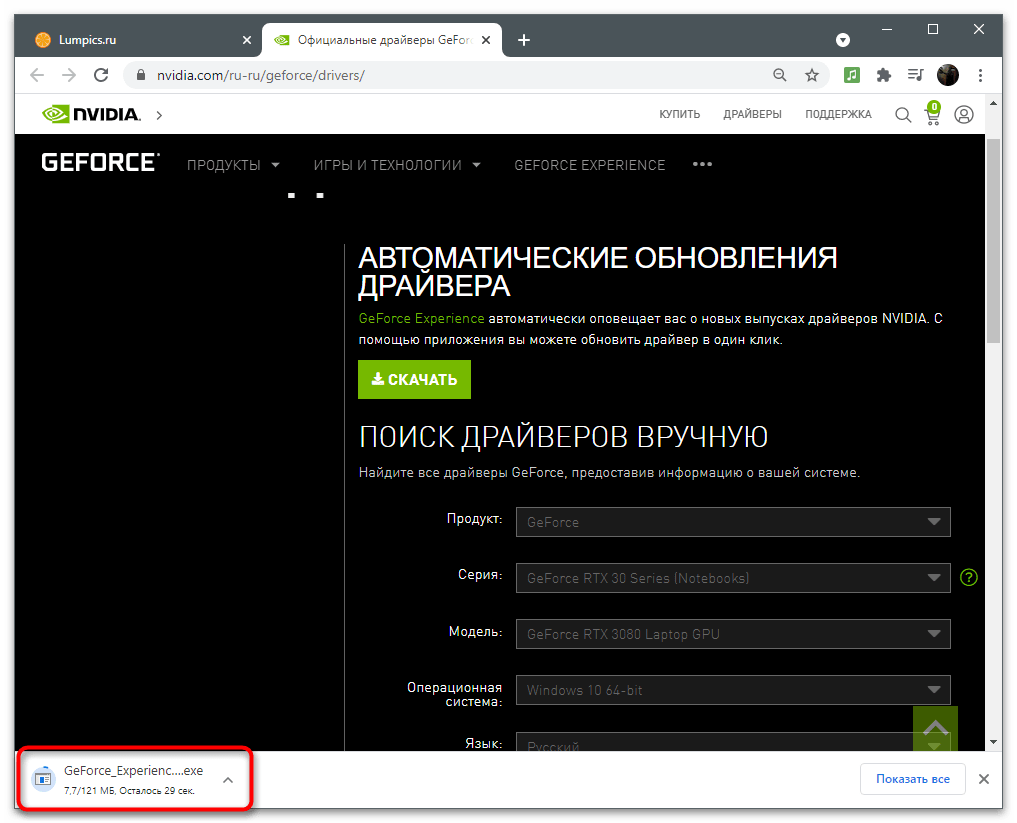View site information lock icon
Image resolution: width=1017 pixels, height=823 pixels.
pos(141,75)
